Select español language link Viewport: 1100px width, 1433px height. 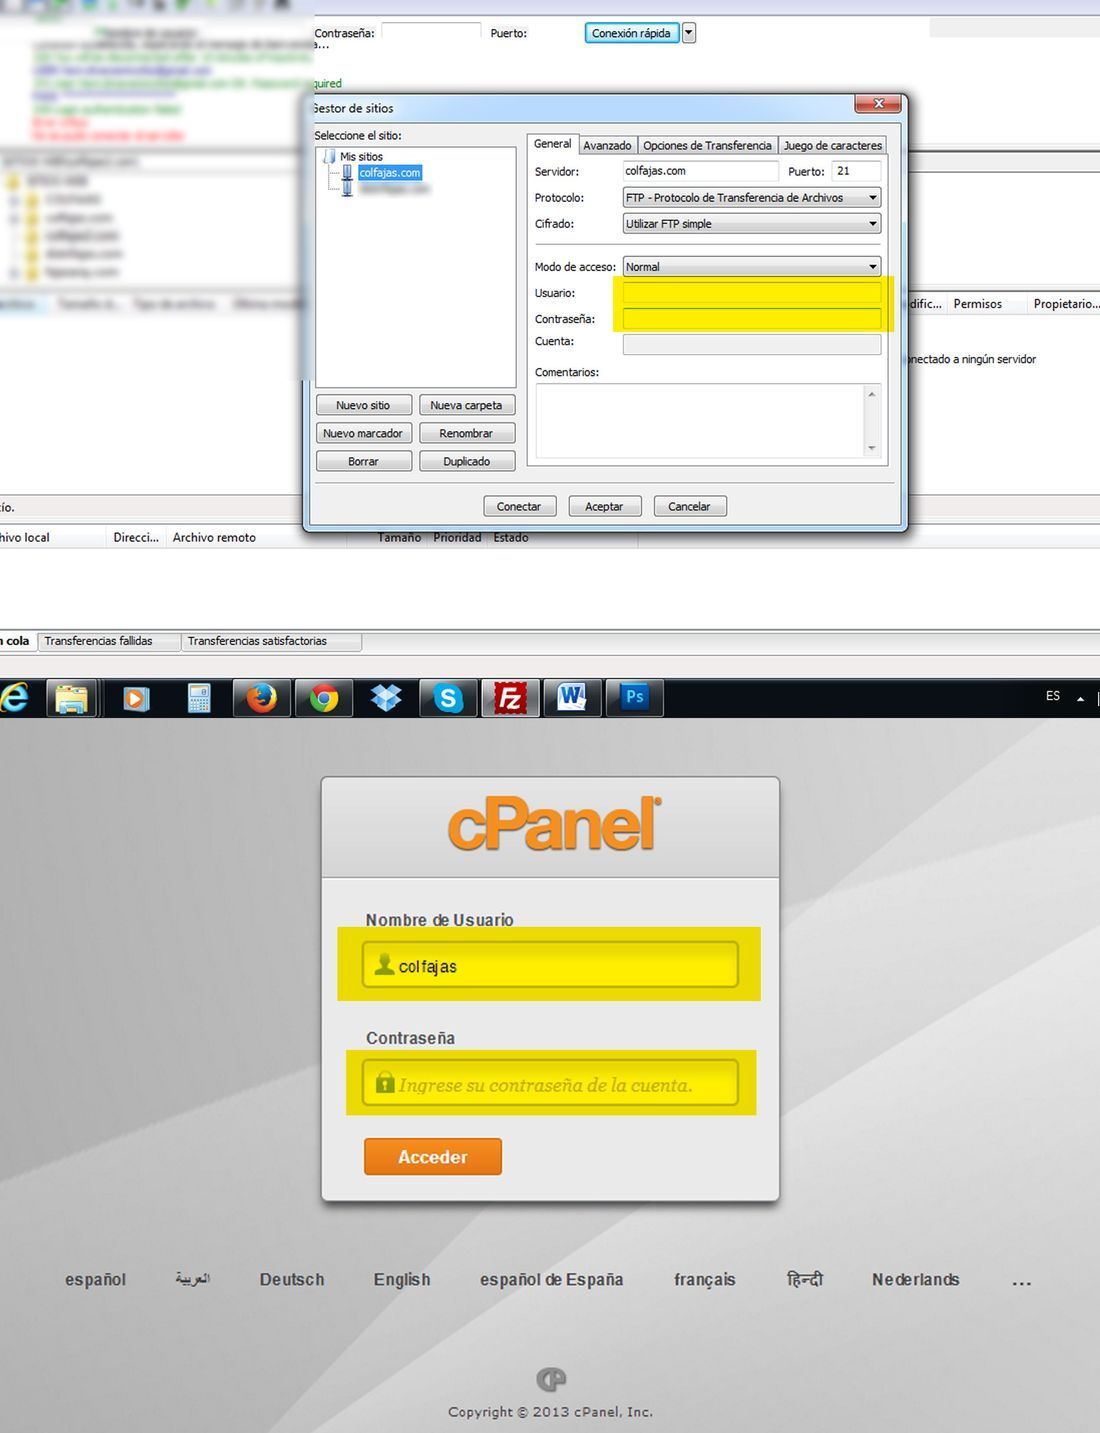tap(95, 1279)
